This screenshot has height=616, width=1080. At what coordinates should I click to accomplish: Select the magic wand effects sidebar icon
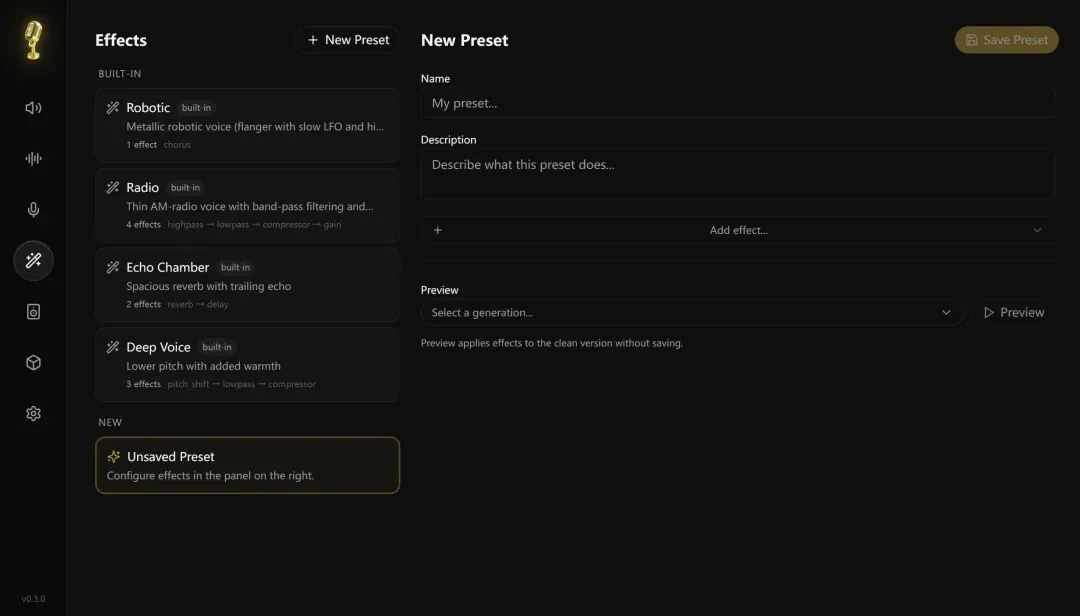click(33, 261)
